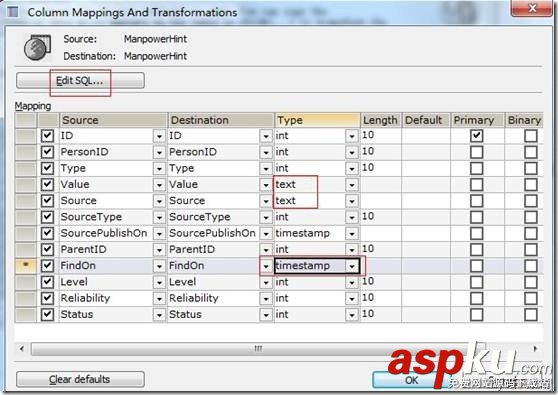The image size is (558, 395).
Task: Open the Type dropdown for the Value row
Action: [352, 185]
